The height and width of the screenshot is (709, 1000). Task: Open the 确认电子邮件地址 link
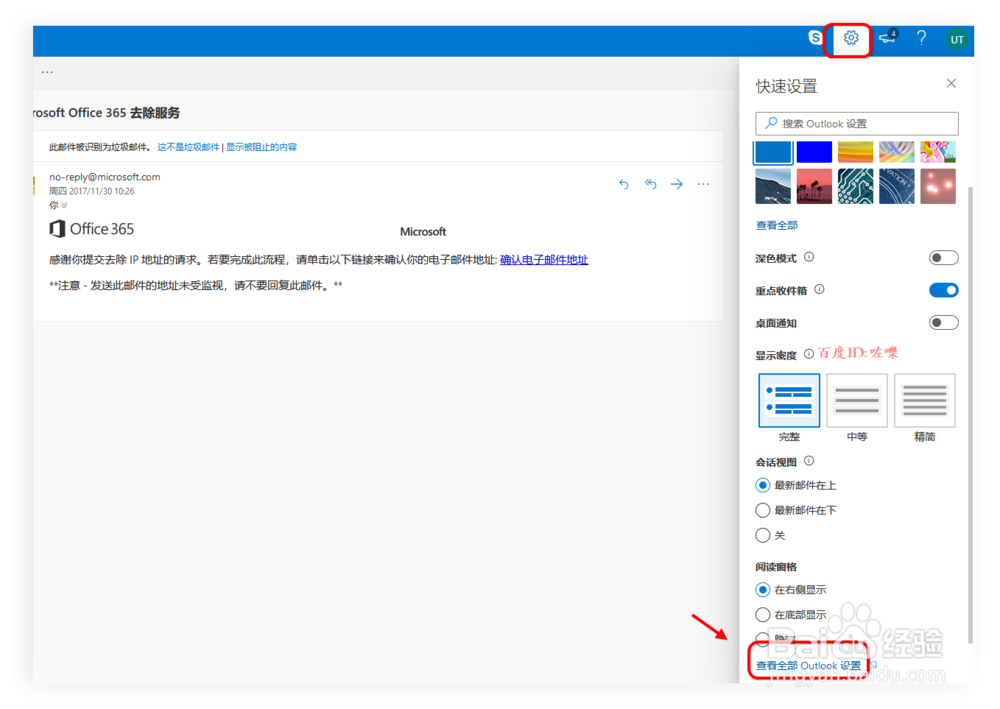click(x=544, y=260)
